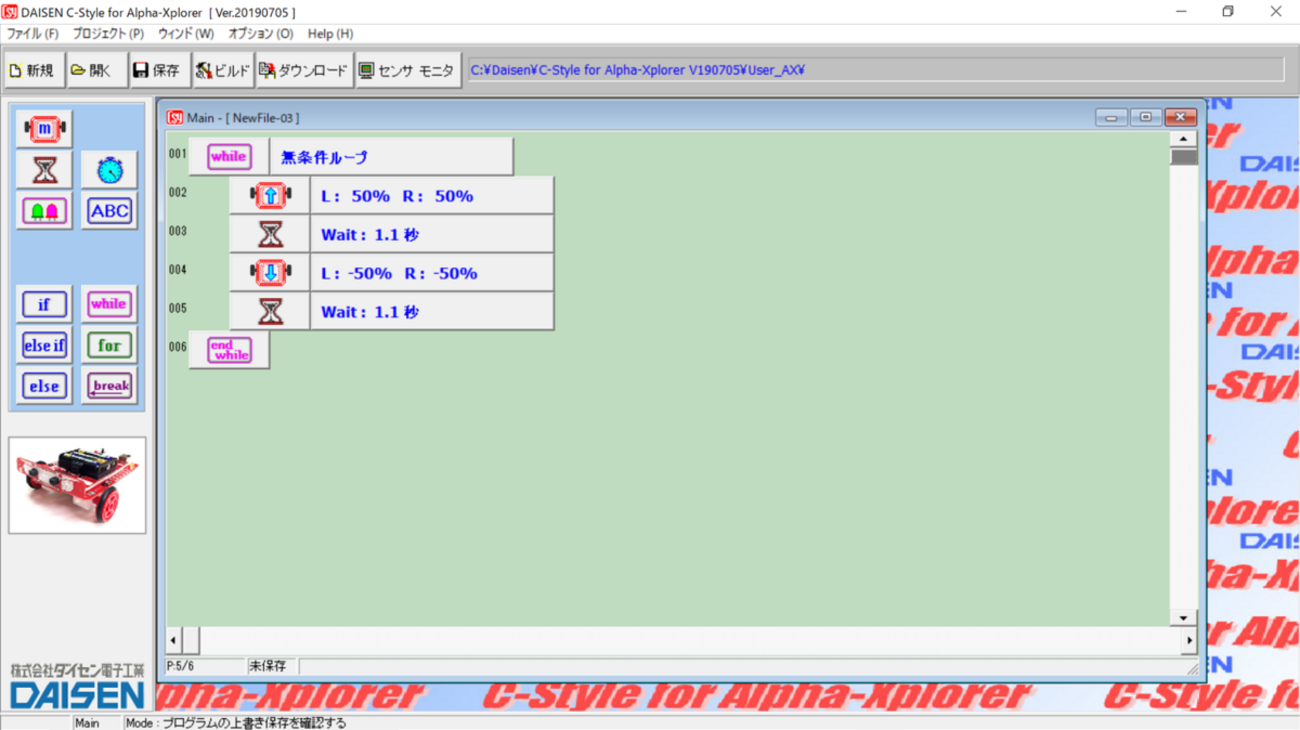Click line number 004 in the program
The image size is (1300, 730).
click(177, 270)
